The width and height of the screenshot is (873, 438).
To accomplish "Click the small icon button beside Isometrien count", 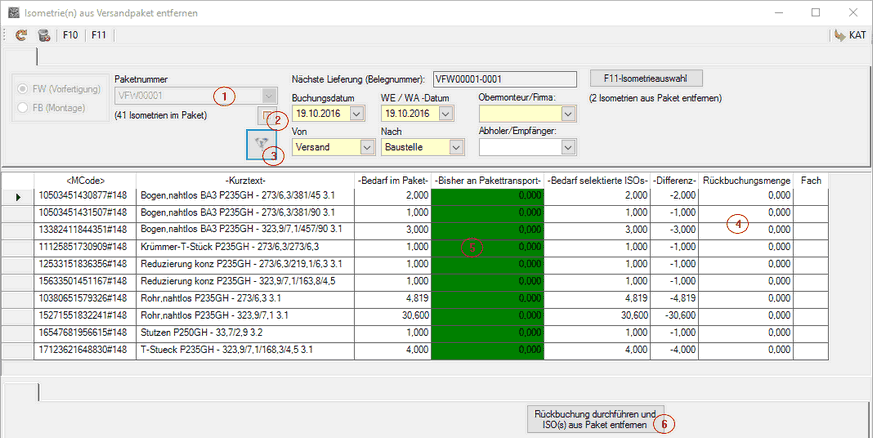I will click(267, 118).
